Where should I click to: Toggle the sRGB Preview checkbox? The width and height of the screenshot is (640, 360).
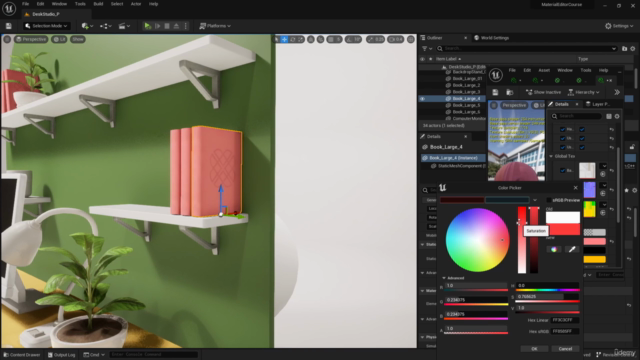pos(549,200)
